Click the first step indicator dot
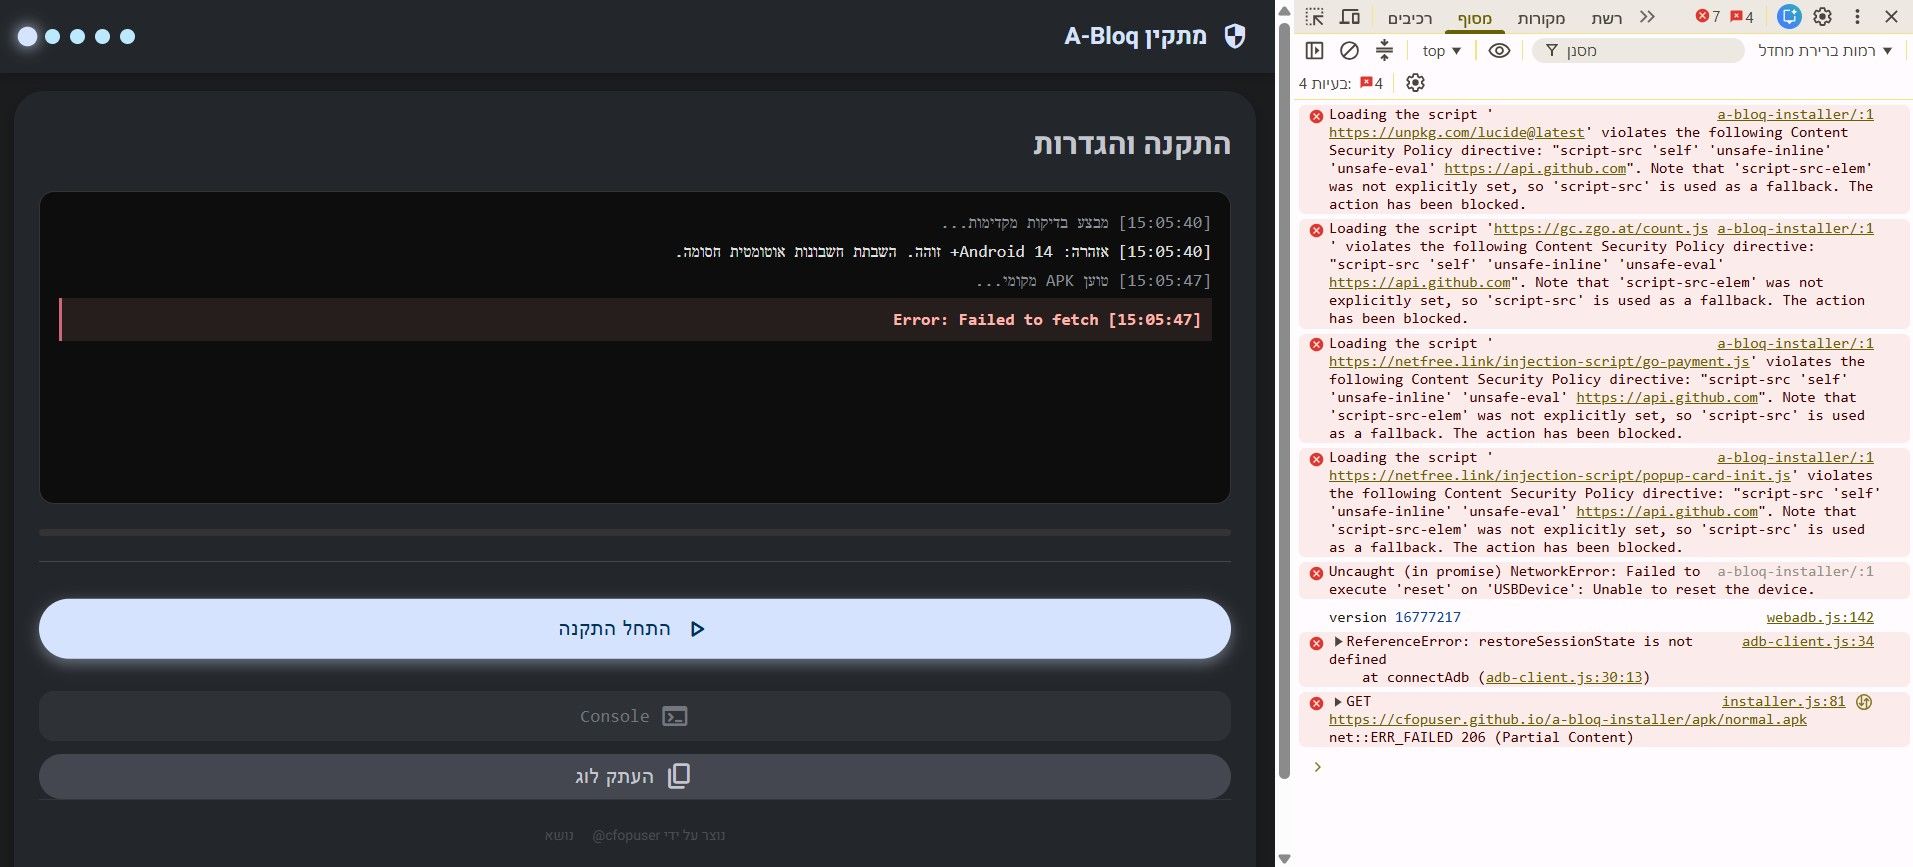 tap(28, 36)
